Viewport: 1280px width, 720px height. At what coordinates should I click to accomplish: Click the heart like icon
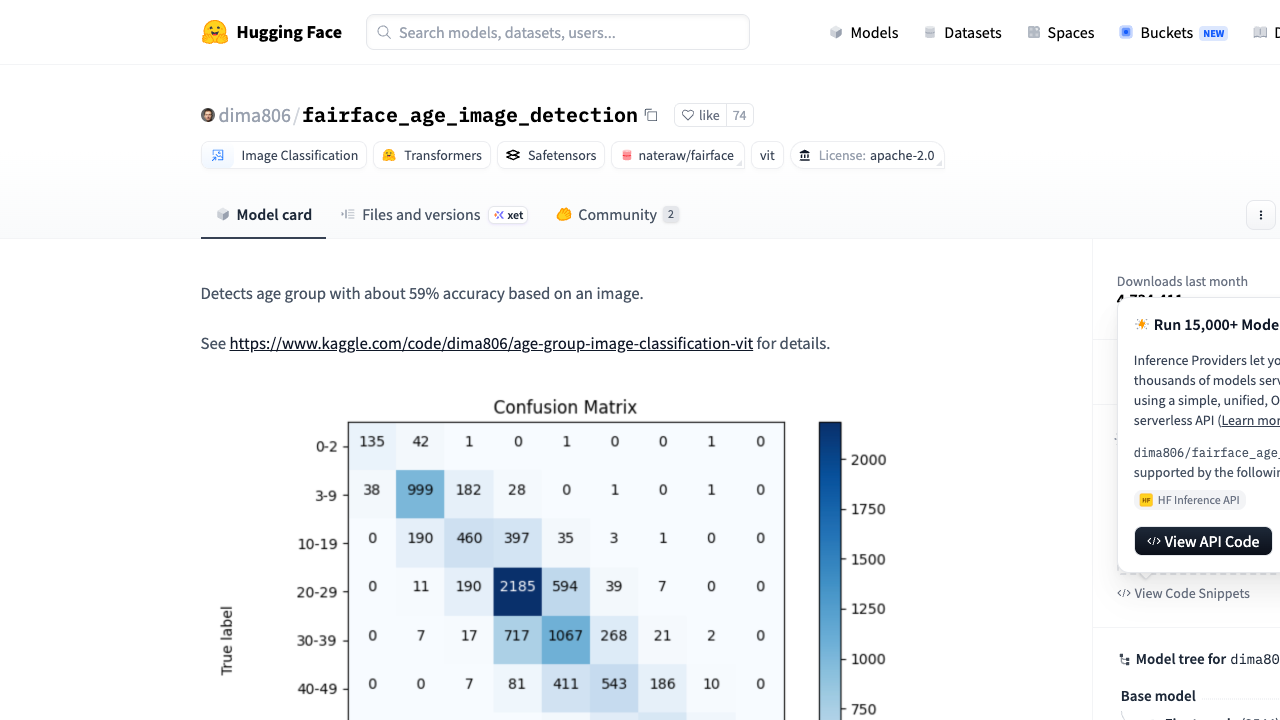688,115
